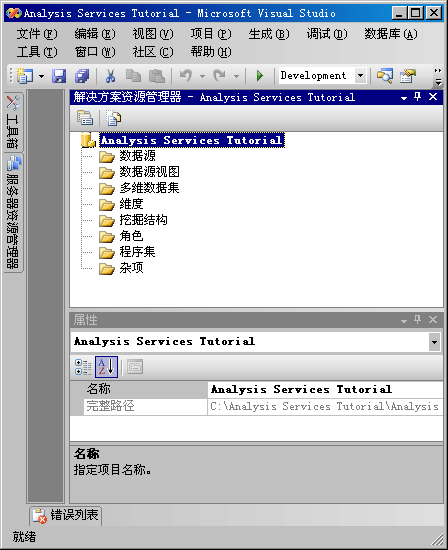Image resolution: width=448 pixels, height=550 pixels.
Task: Switch properties to Categorized view
Action: (83, 367)
